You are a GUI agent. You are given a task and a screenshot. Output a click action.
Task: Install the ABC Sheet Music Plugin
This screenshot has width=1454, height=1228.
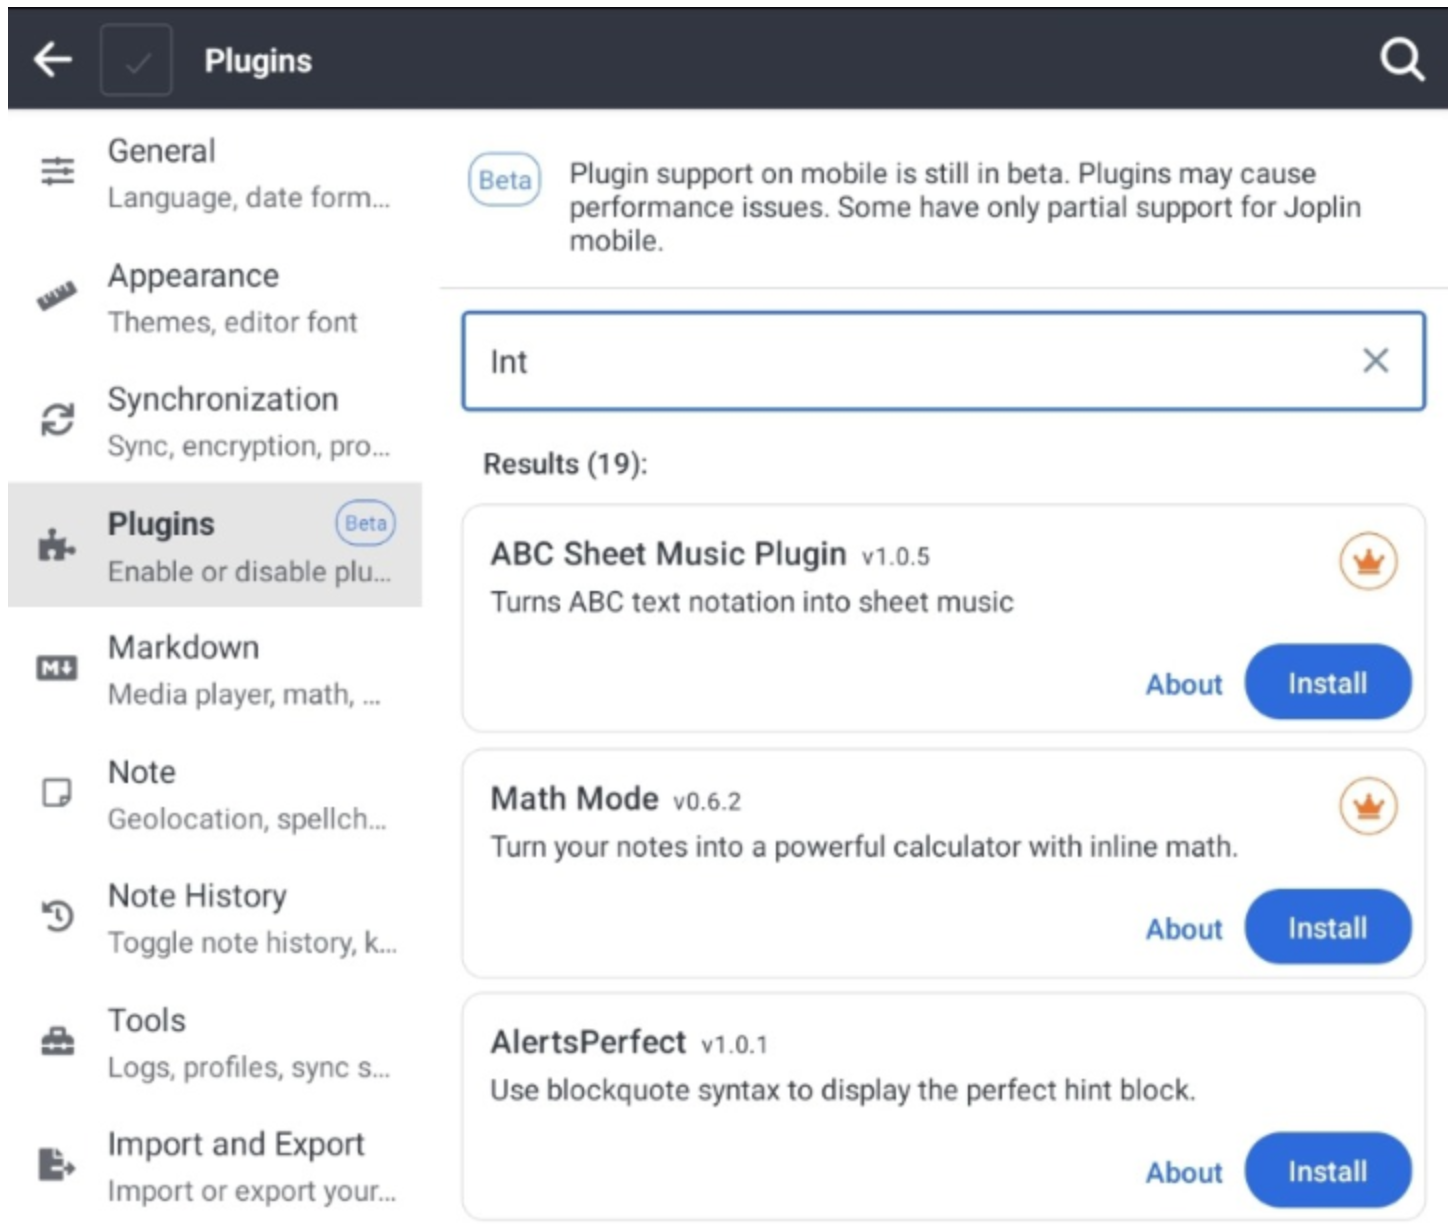point(1327,683)
